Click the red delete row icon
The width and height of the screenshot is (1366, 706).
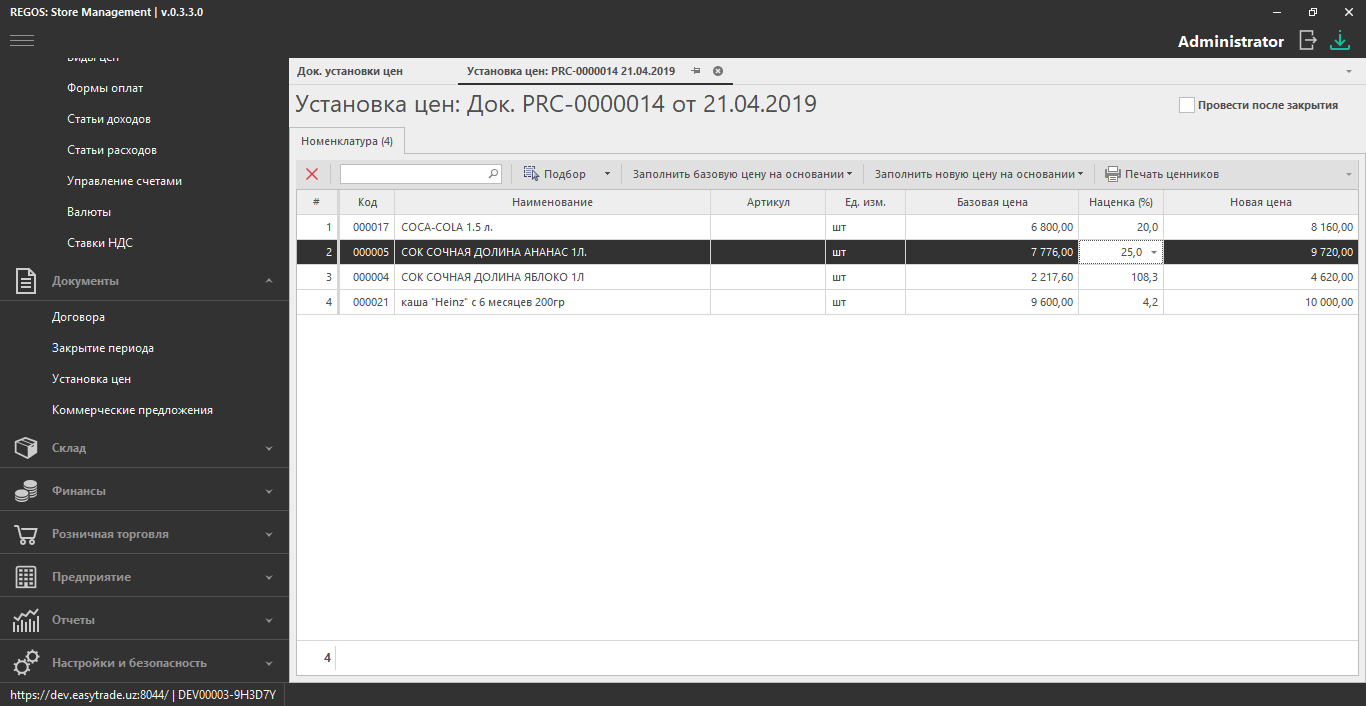(312, 174)
